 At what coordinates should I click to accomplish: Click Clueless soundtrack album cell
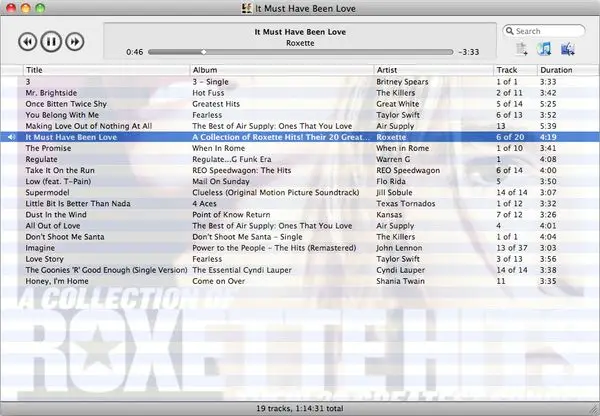click(x=276, y=193)
